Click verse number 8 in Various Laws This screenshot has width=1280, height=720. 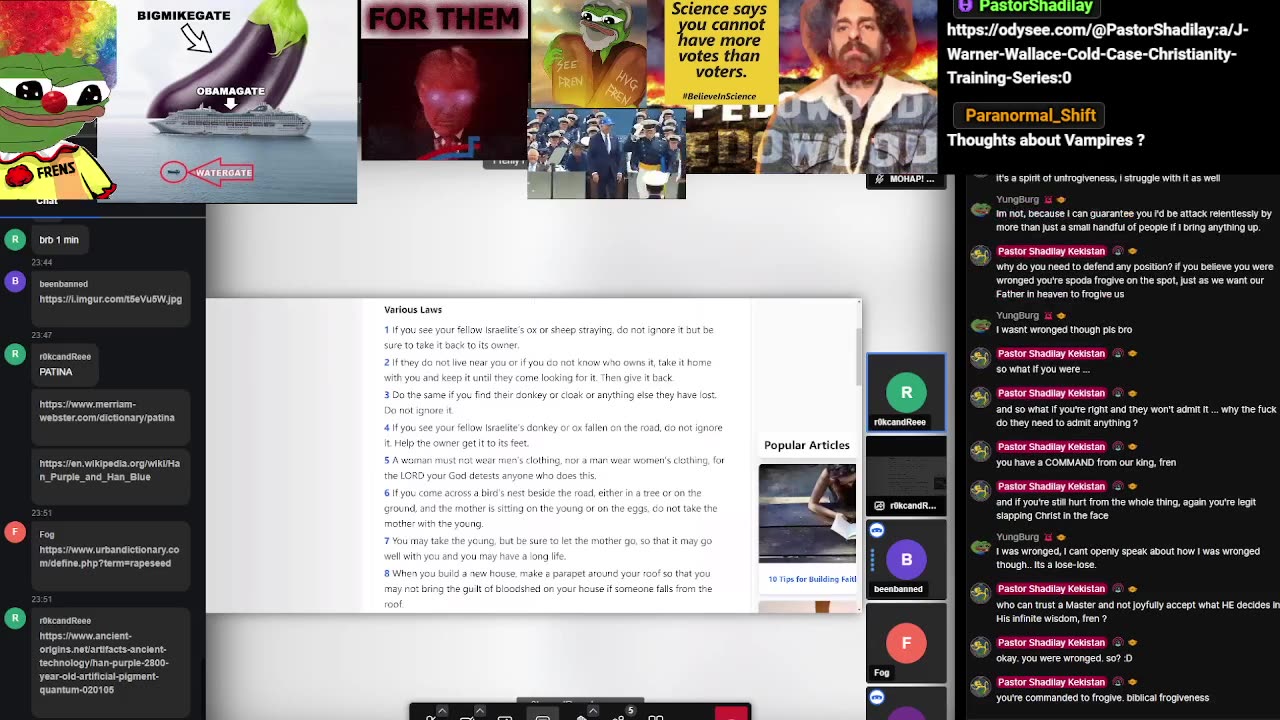387,573
